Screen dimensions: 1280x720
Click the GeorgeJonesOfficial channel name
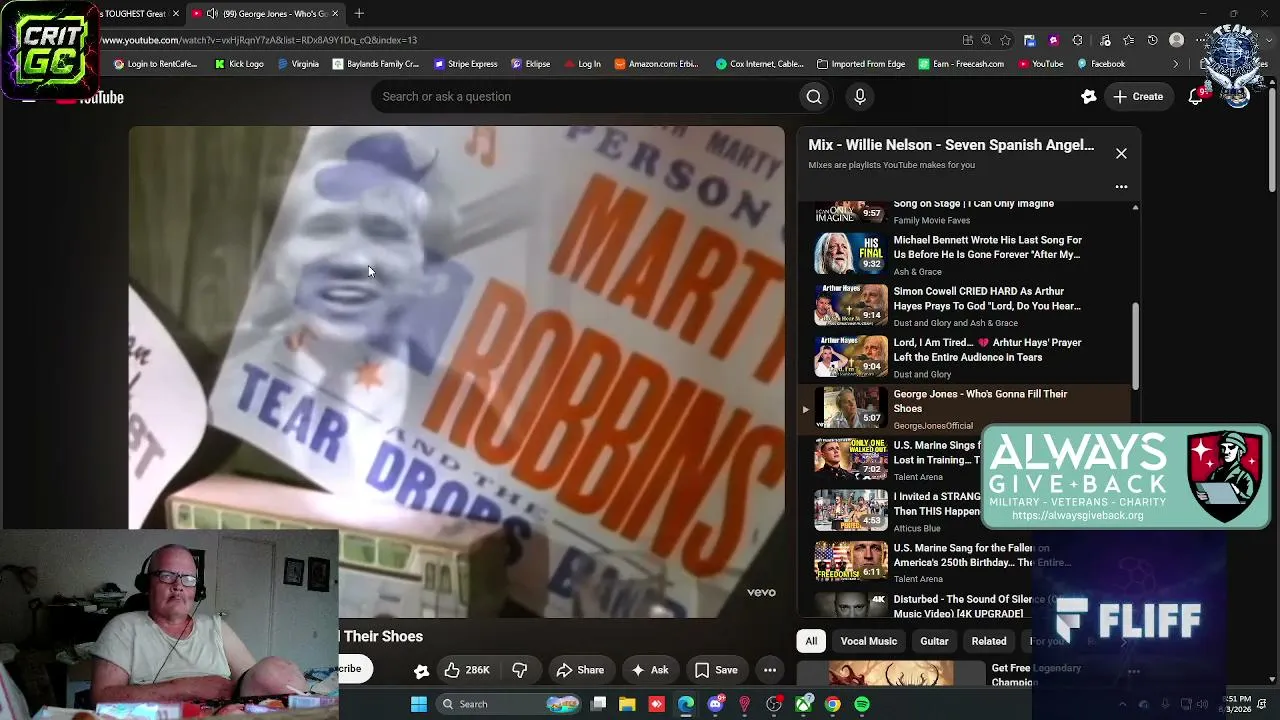click(x=933, y=426)
